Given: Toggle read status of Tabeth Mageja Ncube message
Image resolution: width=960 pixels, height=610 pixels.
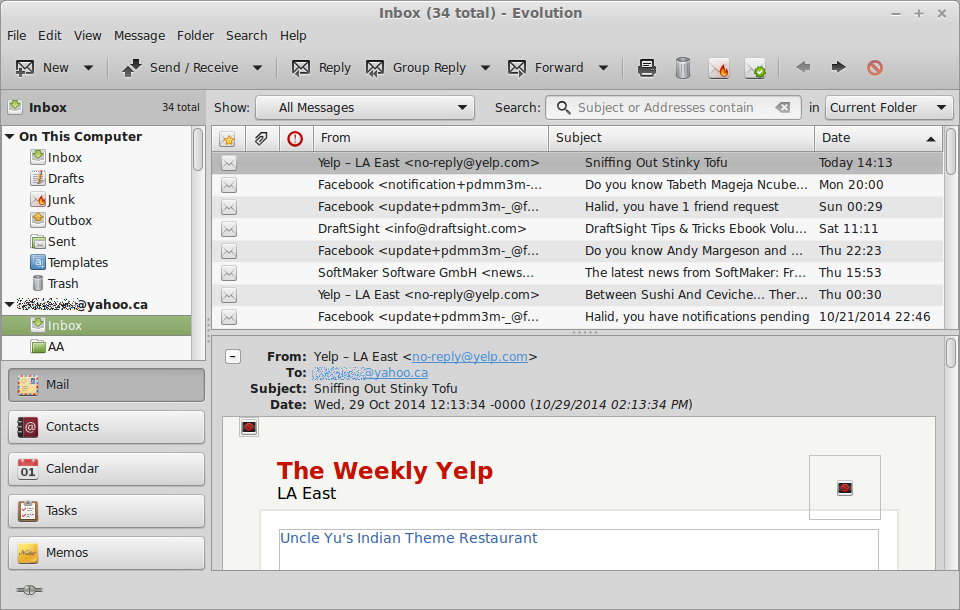Looking at the screenshot, I should [x=229, y=185].
